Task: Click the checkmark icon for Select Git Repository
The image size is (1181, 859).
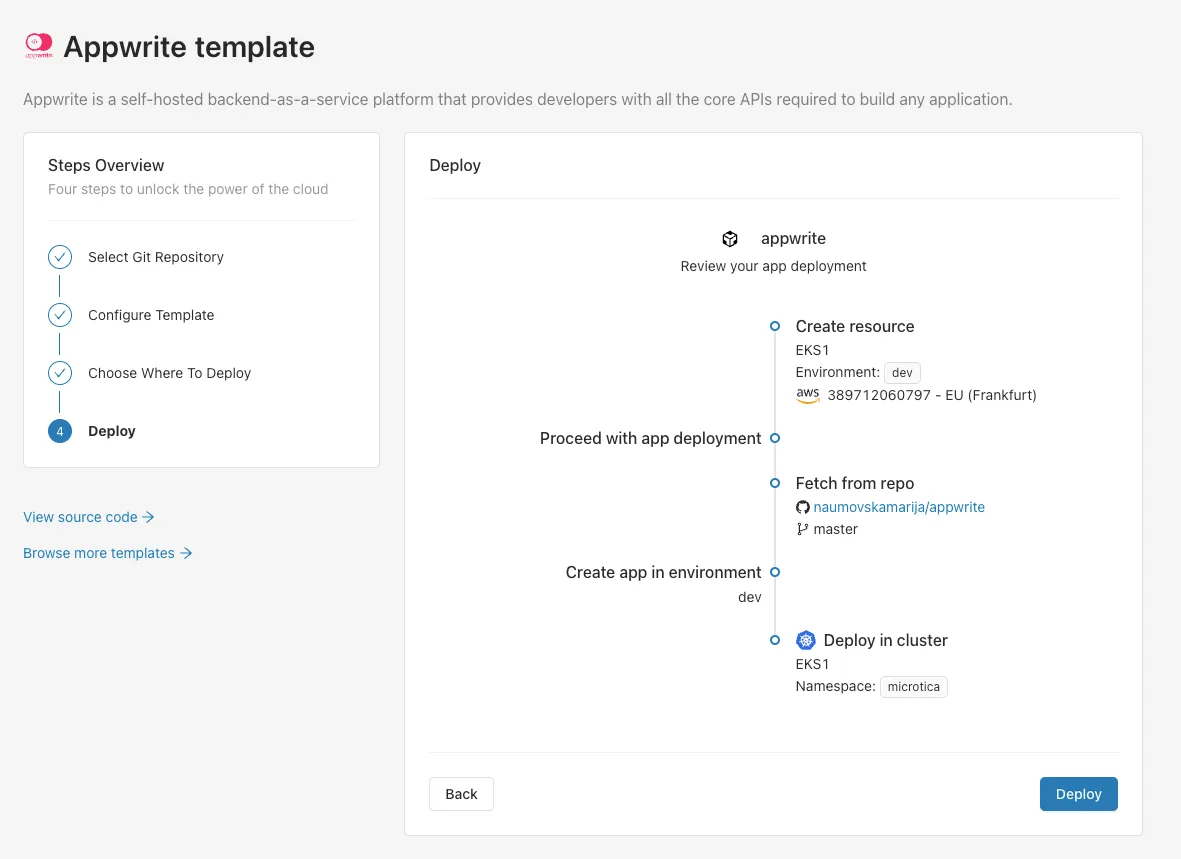Action: (x=60, y=257)
